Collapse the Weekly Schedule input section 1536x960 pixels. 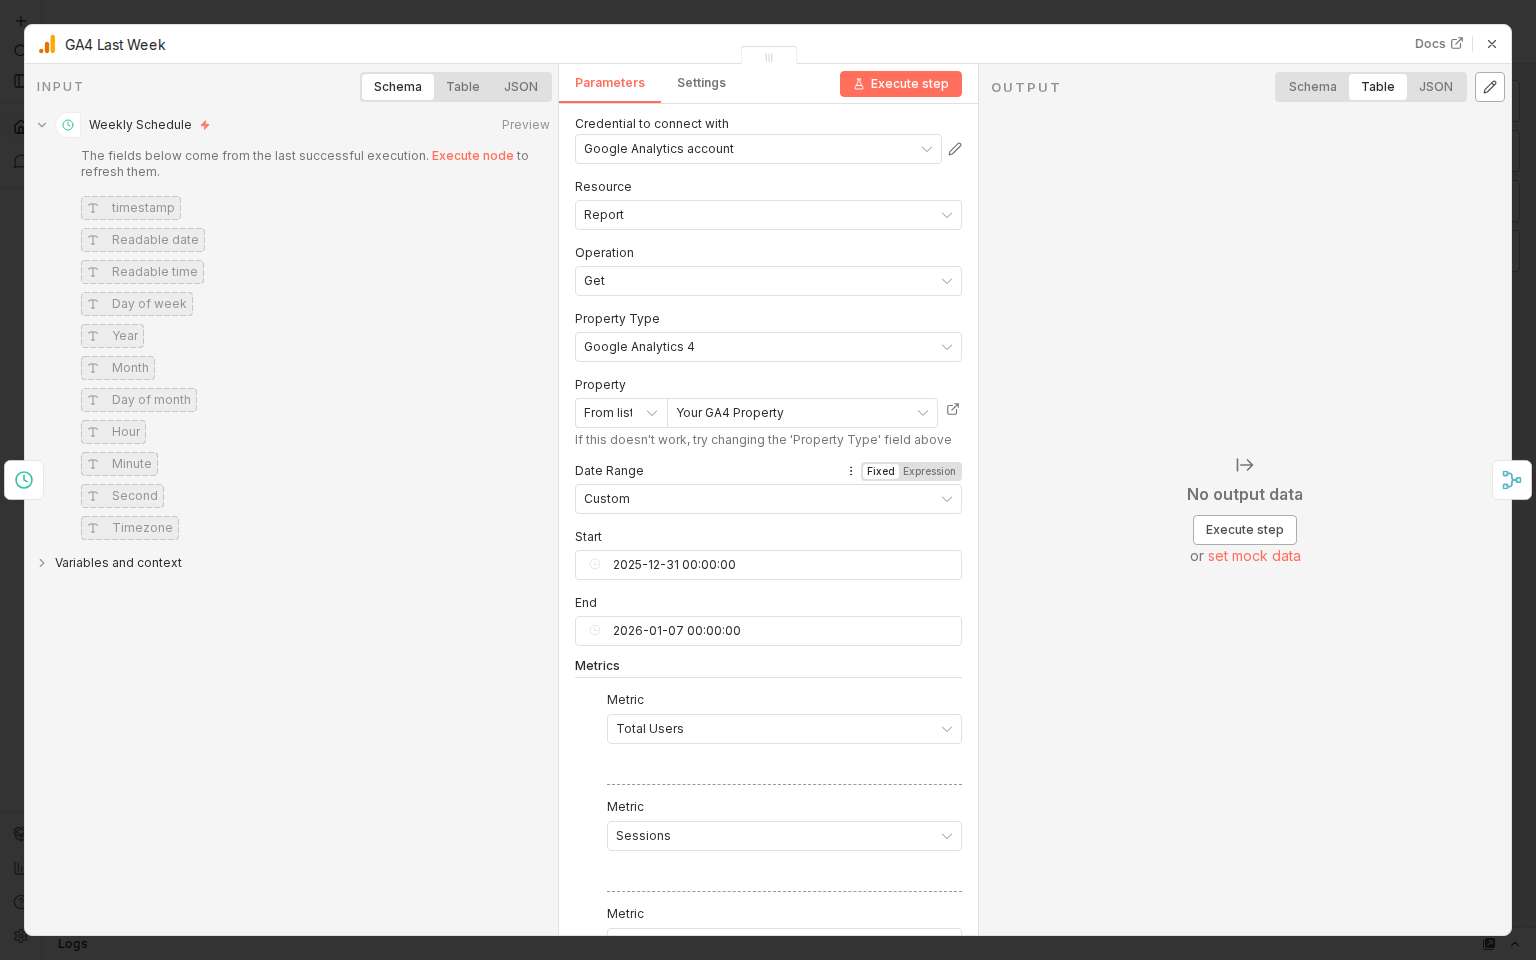42,125
